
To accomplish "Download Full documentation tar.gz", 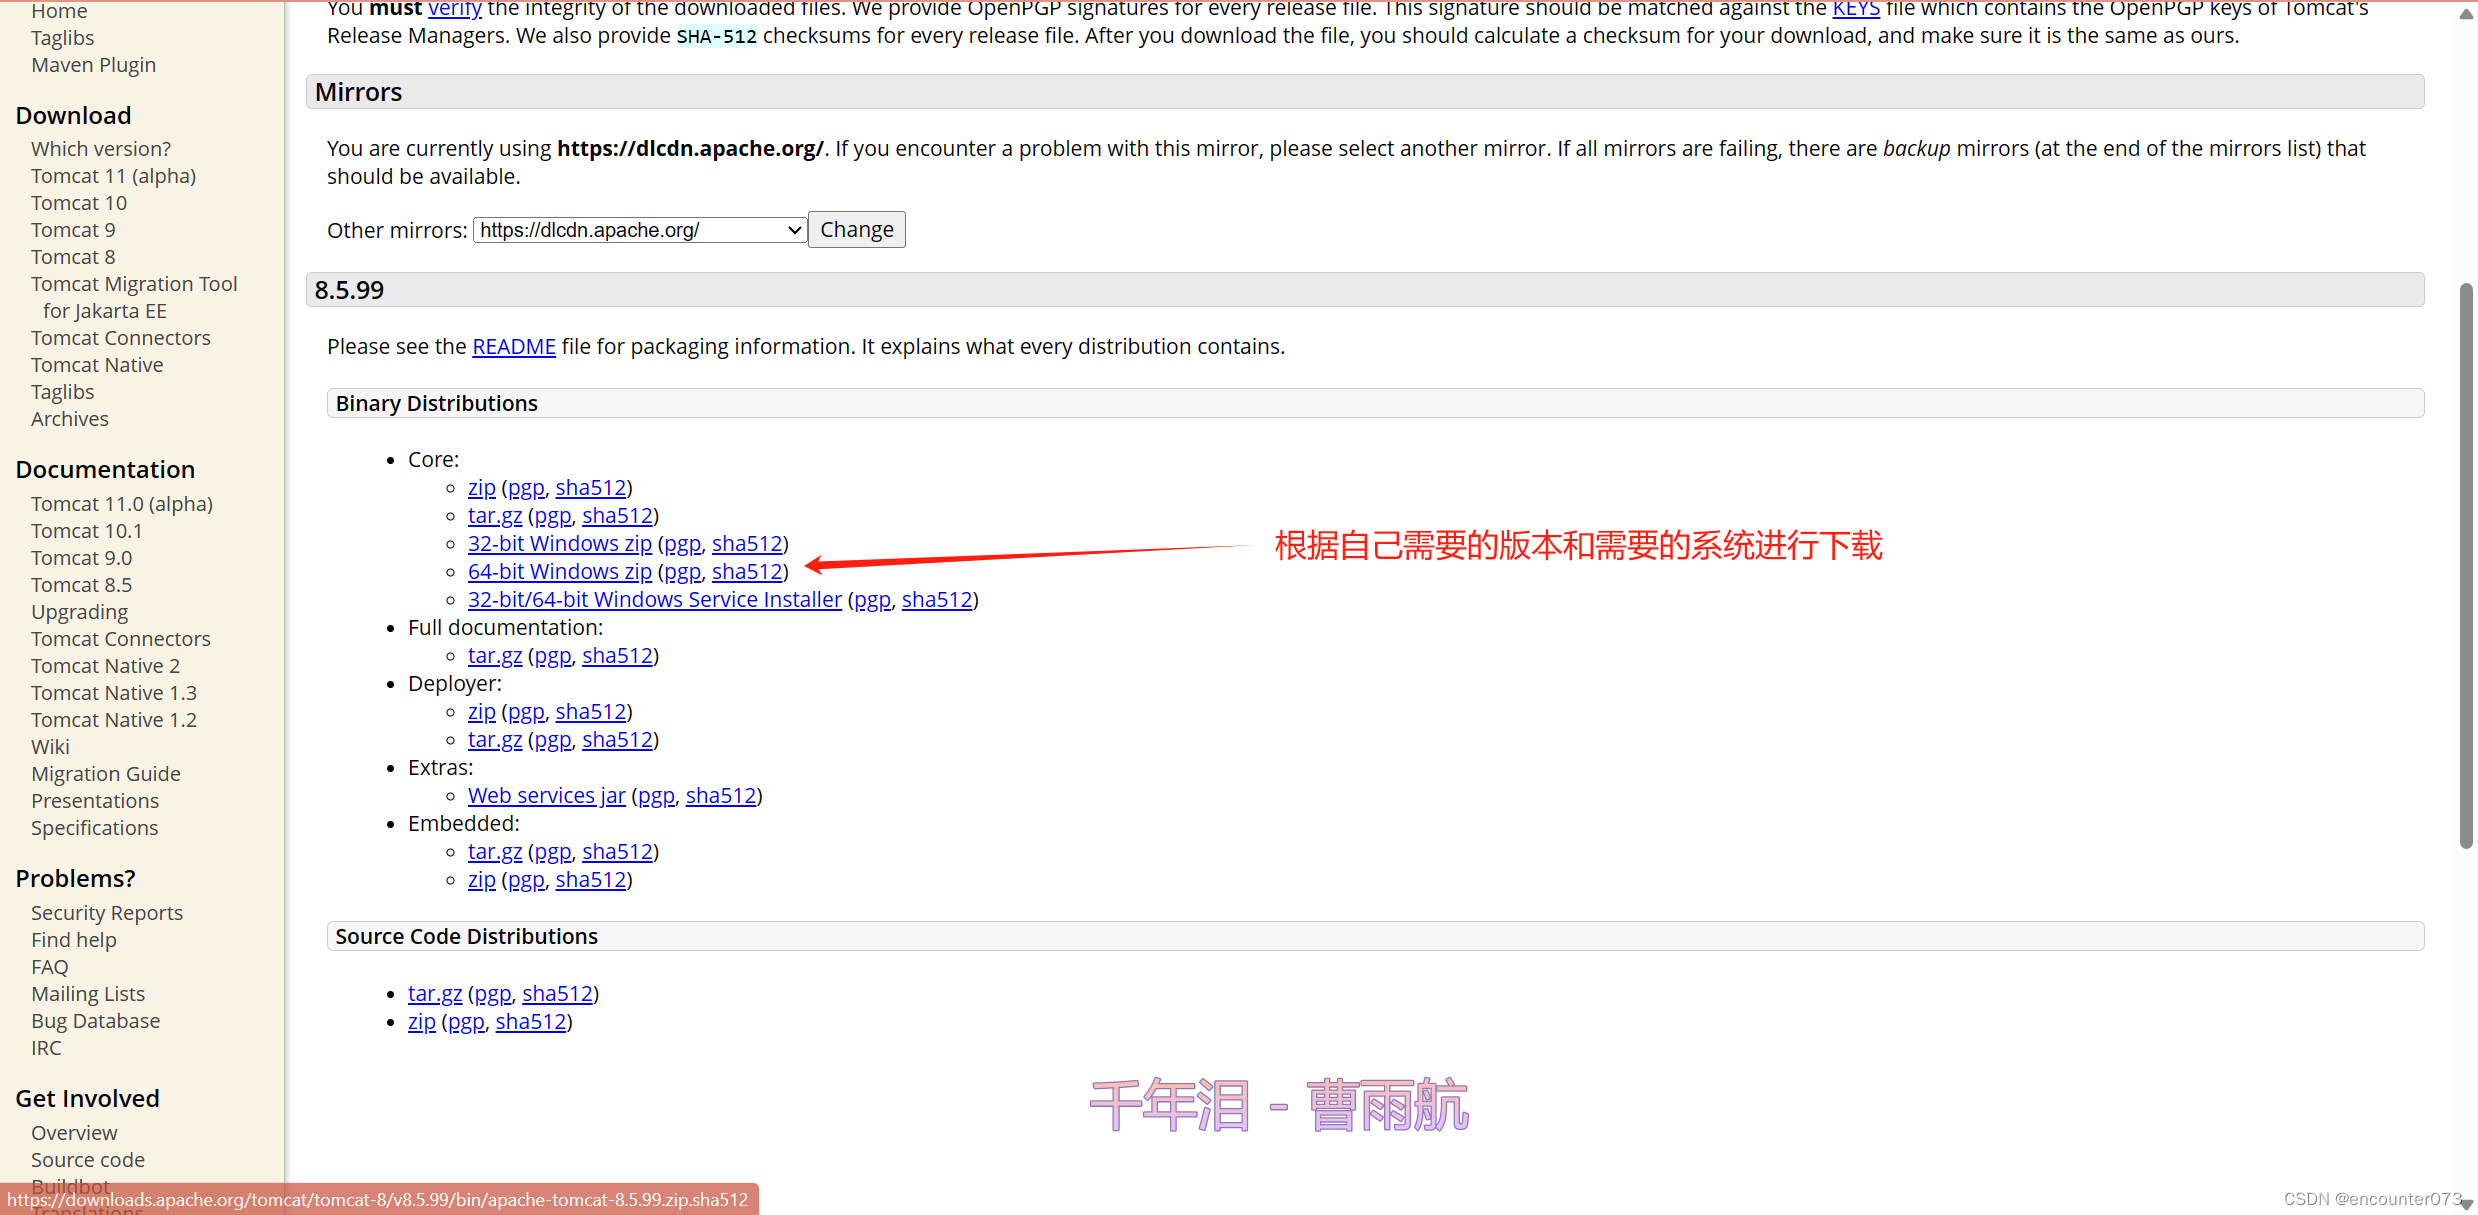I will pyautogui.click(x=494, y=656).
